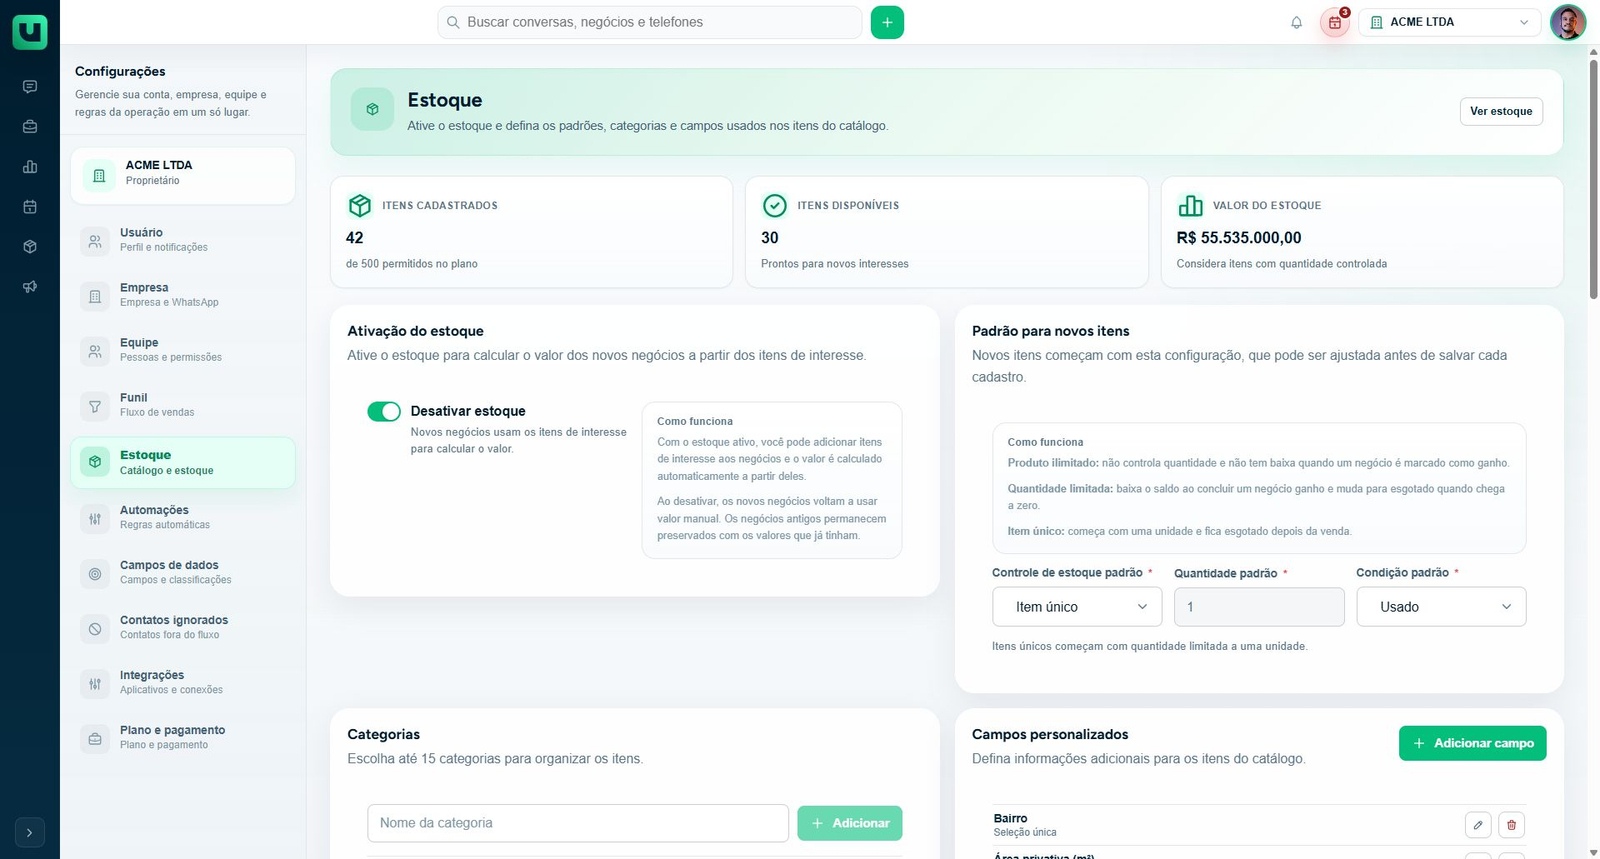Open the megaphone campaigns icon in left rail
Image resolution: width=1600 pixels, height=859 pixels.
pos(30,287)
